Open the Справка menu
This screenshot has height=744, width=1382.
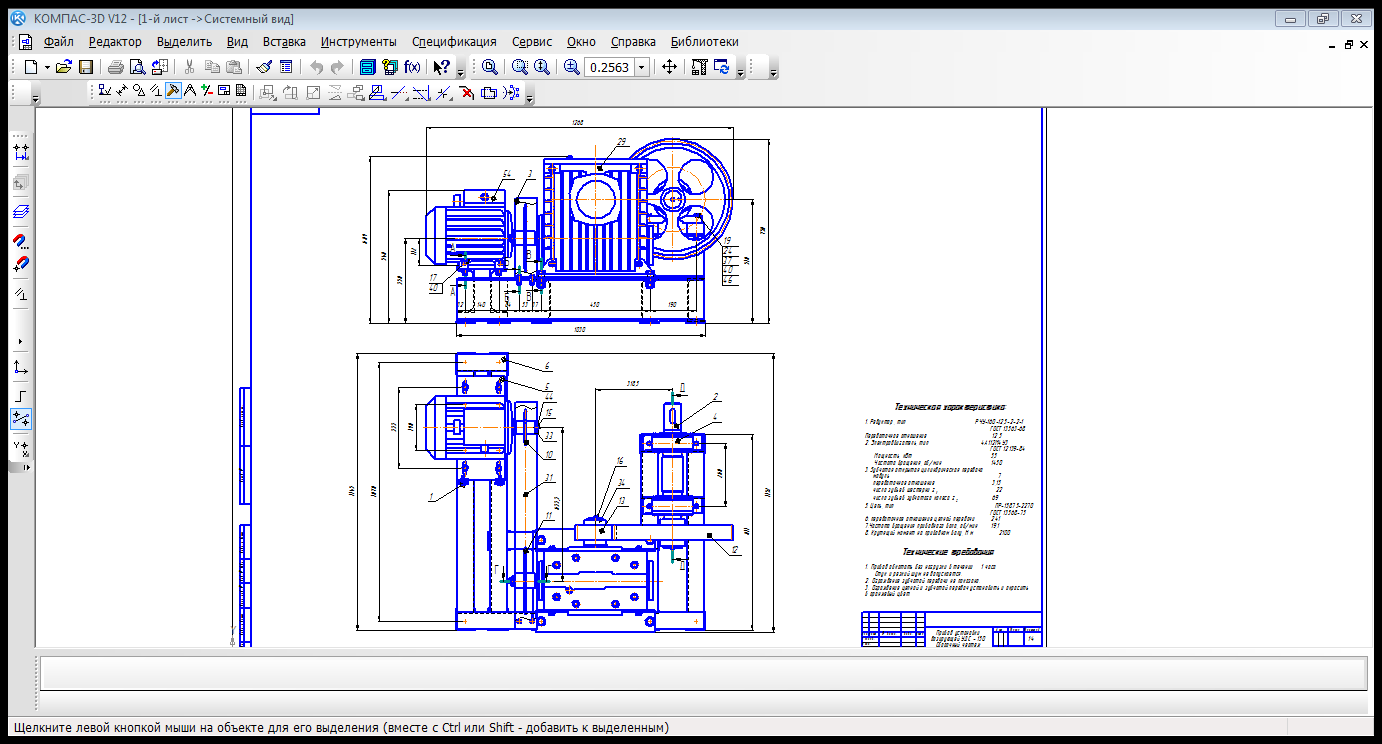click(x=633, y=42)
